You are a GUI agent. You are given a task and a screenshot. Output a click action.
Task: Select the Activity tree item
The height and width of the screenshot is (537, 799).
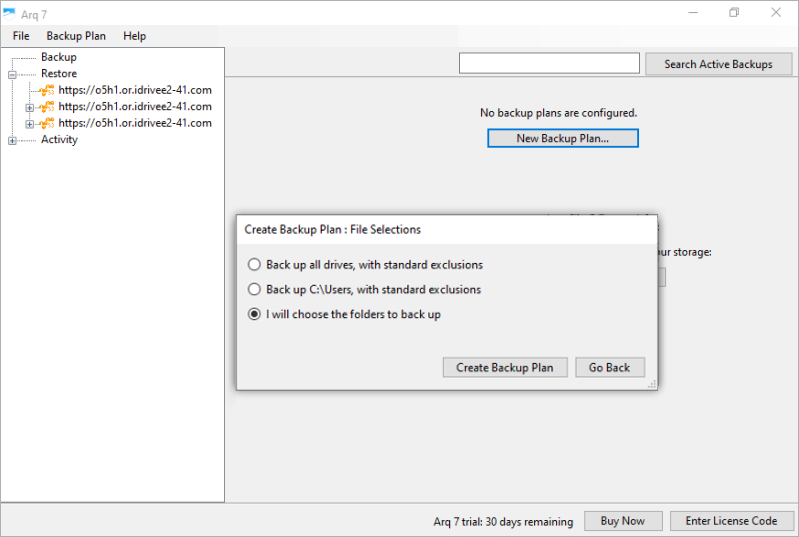[60, 140]
